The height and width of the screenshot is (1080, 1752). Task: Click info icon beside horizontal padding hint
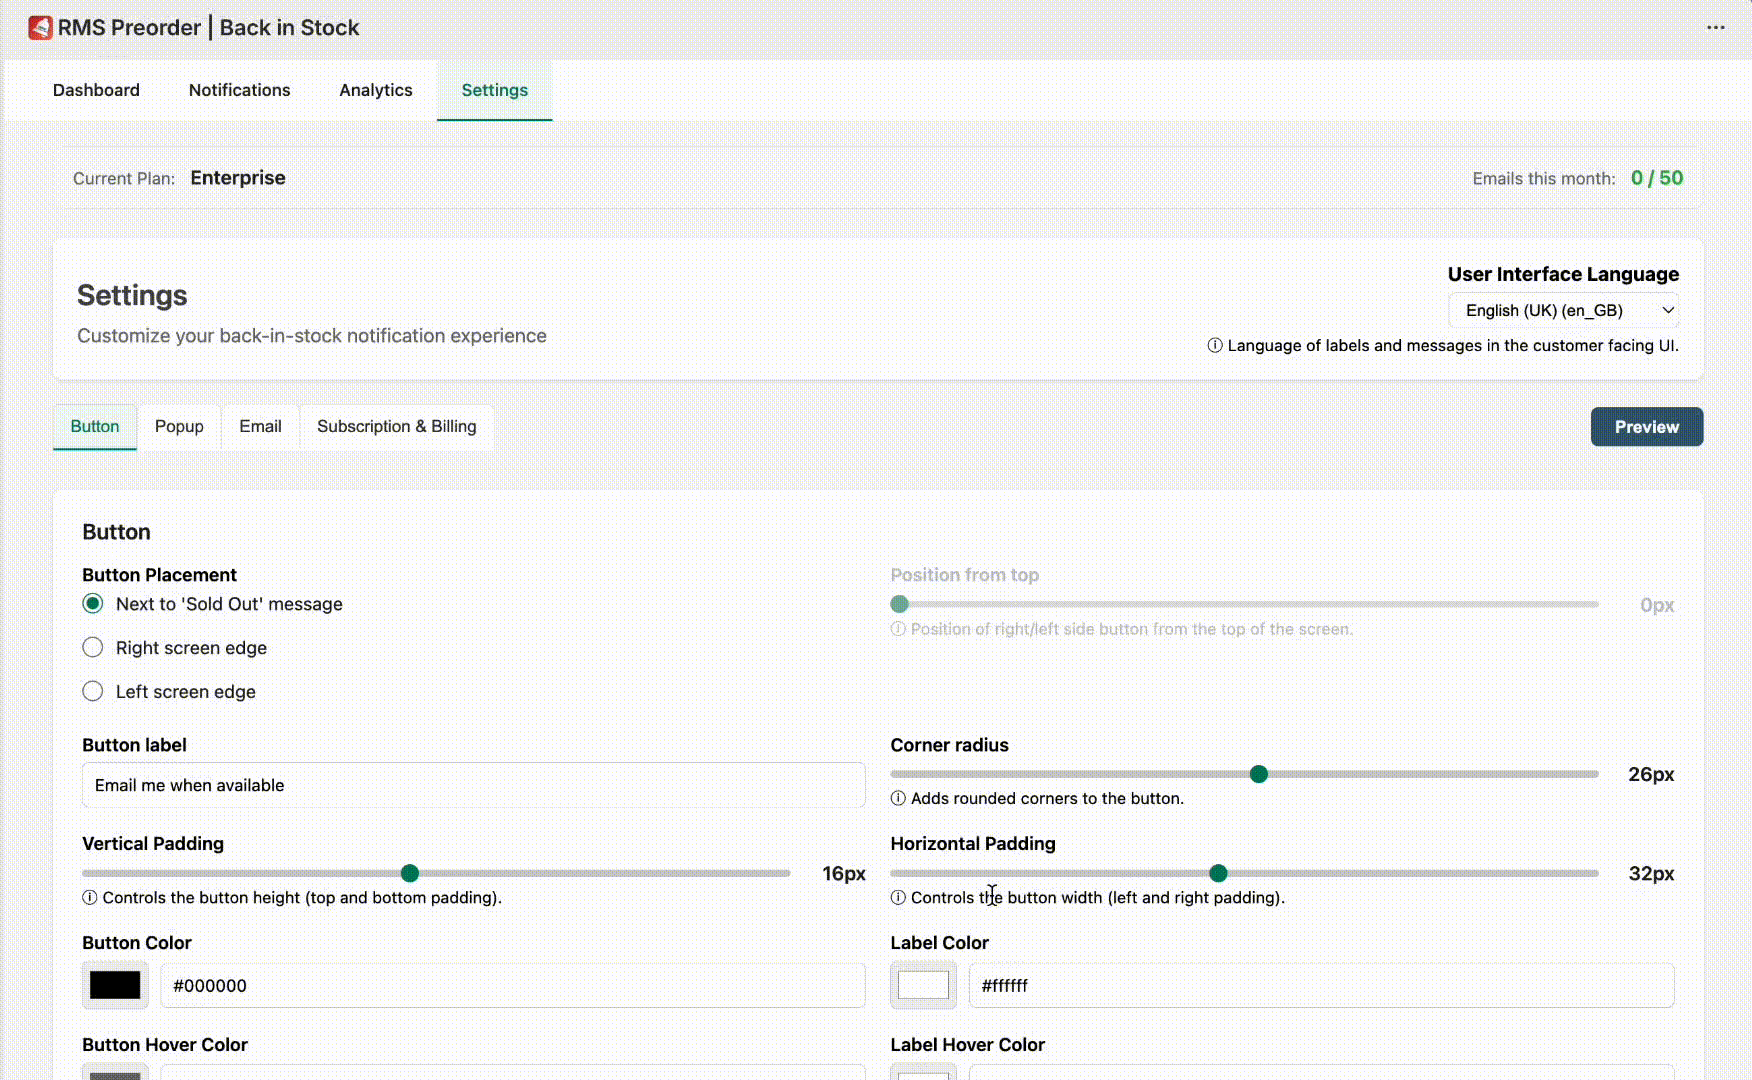tap(898, 898)
